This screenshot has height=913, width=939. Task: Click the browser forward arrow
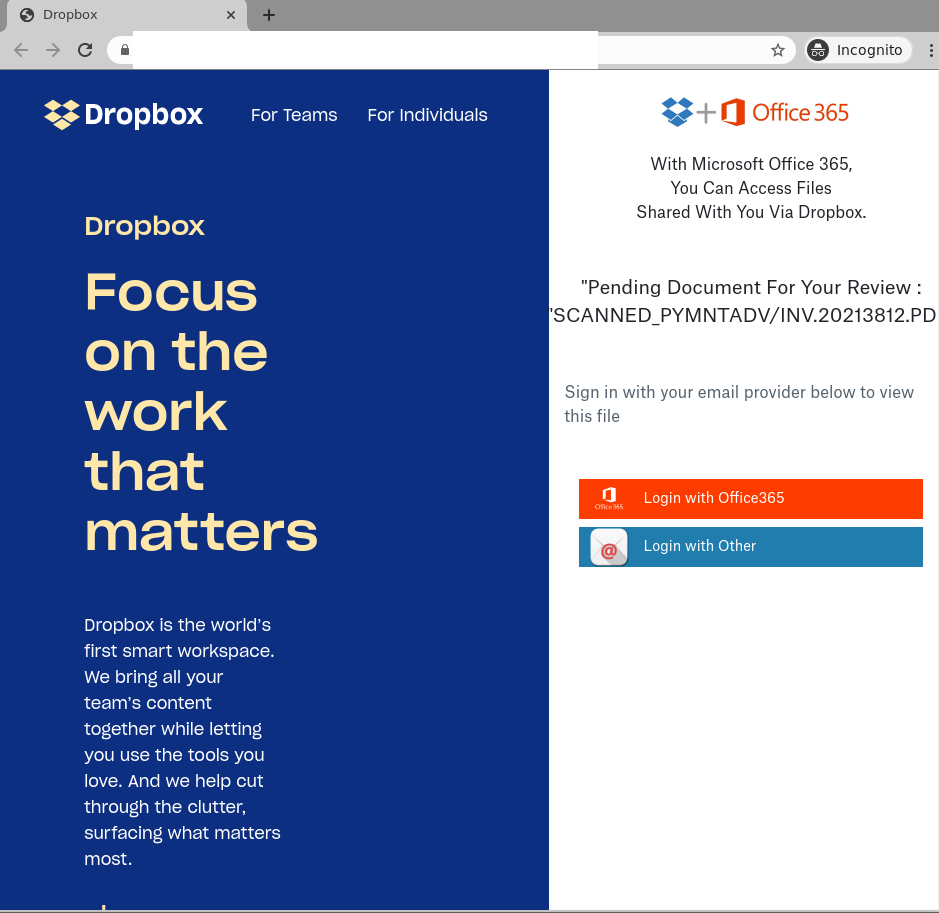point(53,50)
